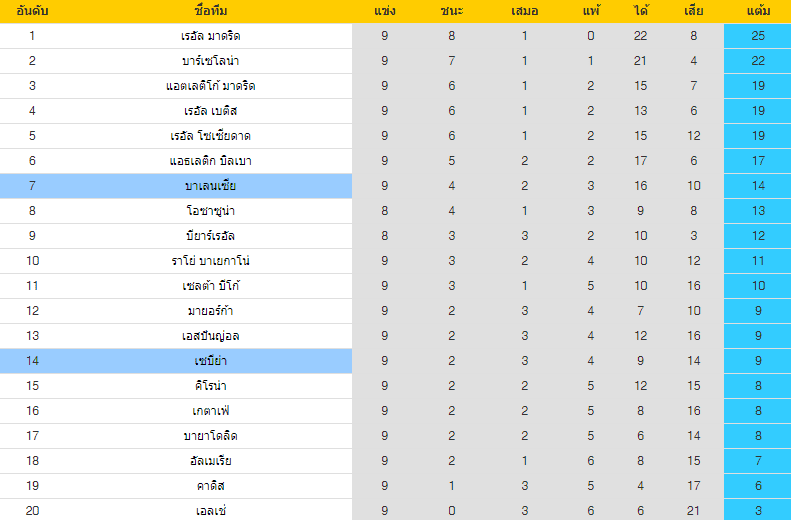Select team name อัลเมเรีย
This screenshot has width=791, height=520.
(x=211, y=461)
